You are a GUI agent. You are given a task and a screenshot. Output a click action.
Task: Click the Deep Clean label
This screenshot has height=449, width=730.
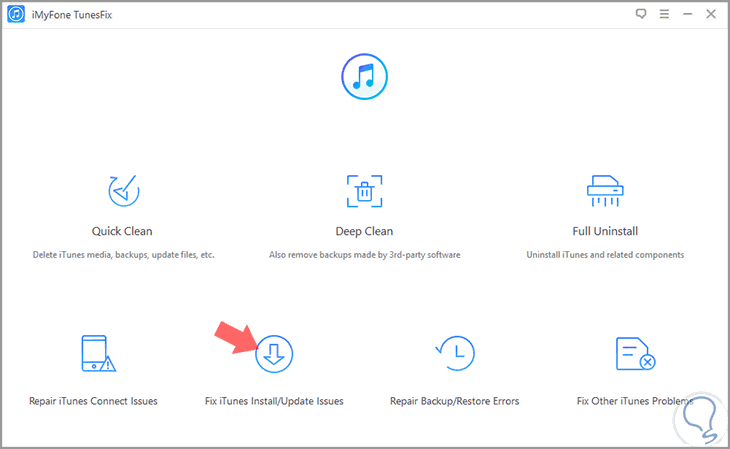tap(365, 231)
